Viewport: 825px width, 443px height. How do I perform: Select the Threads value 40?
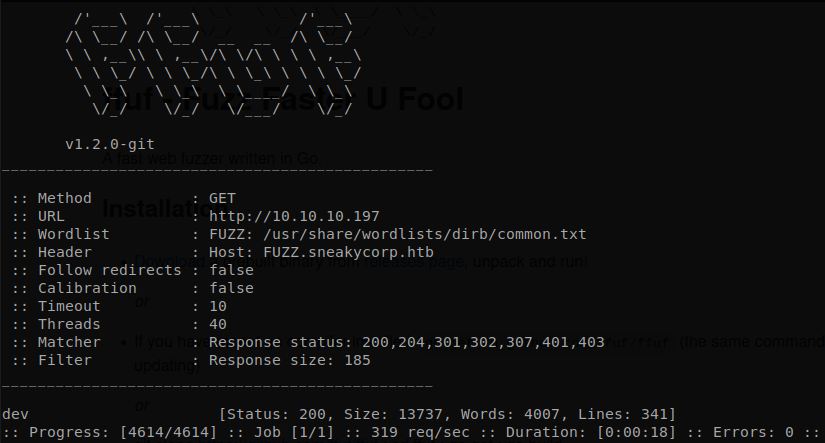click(x=218, y=324)
